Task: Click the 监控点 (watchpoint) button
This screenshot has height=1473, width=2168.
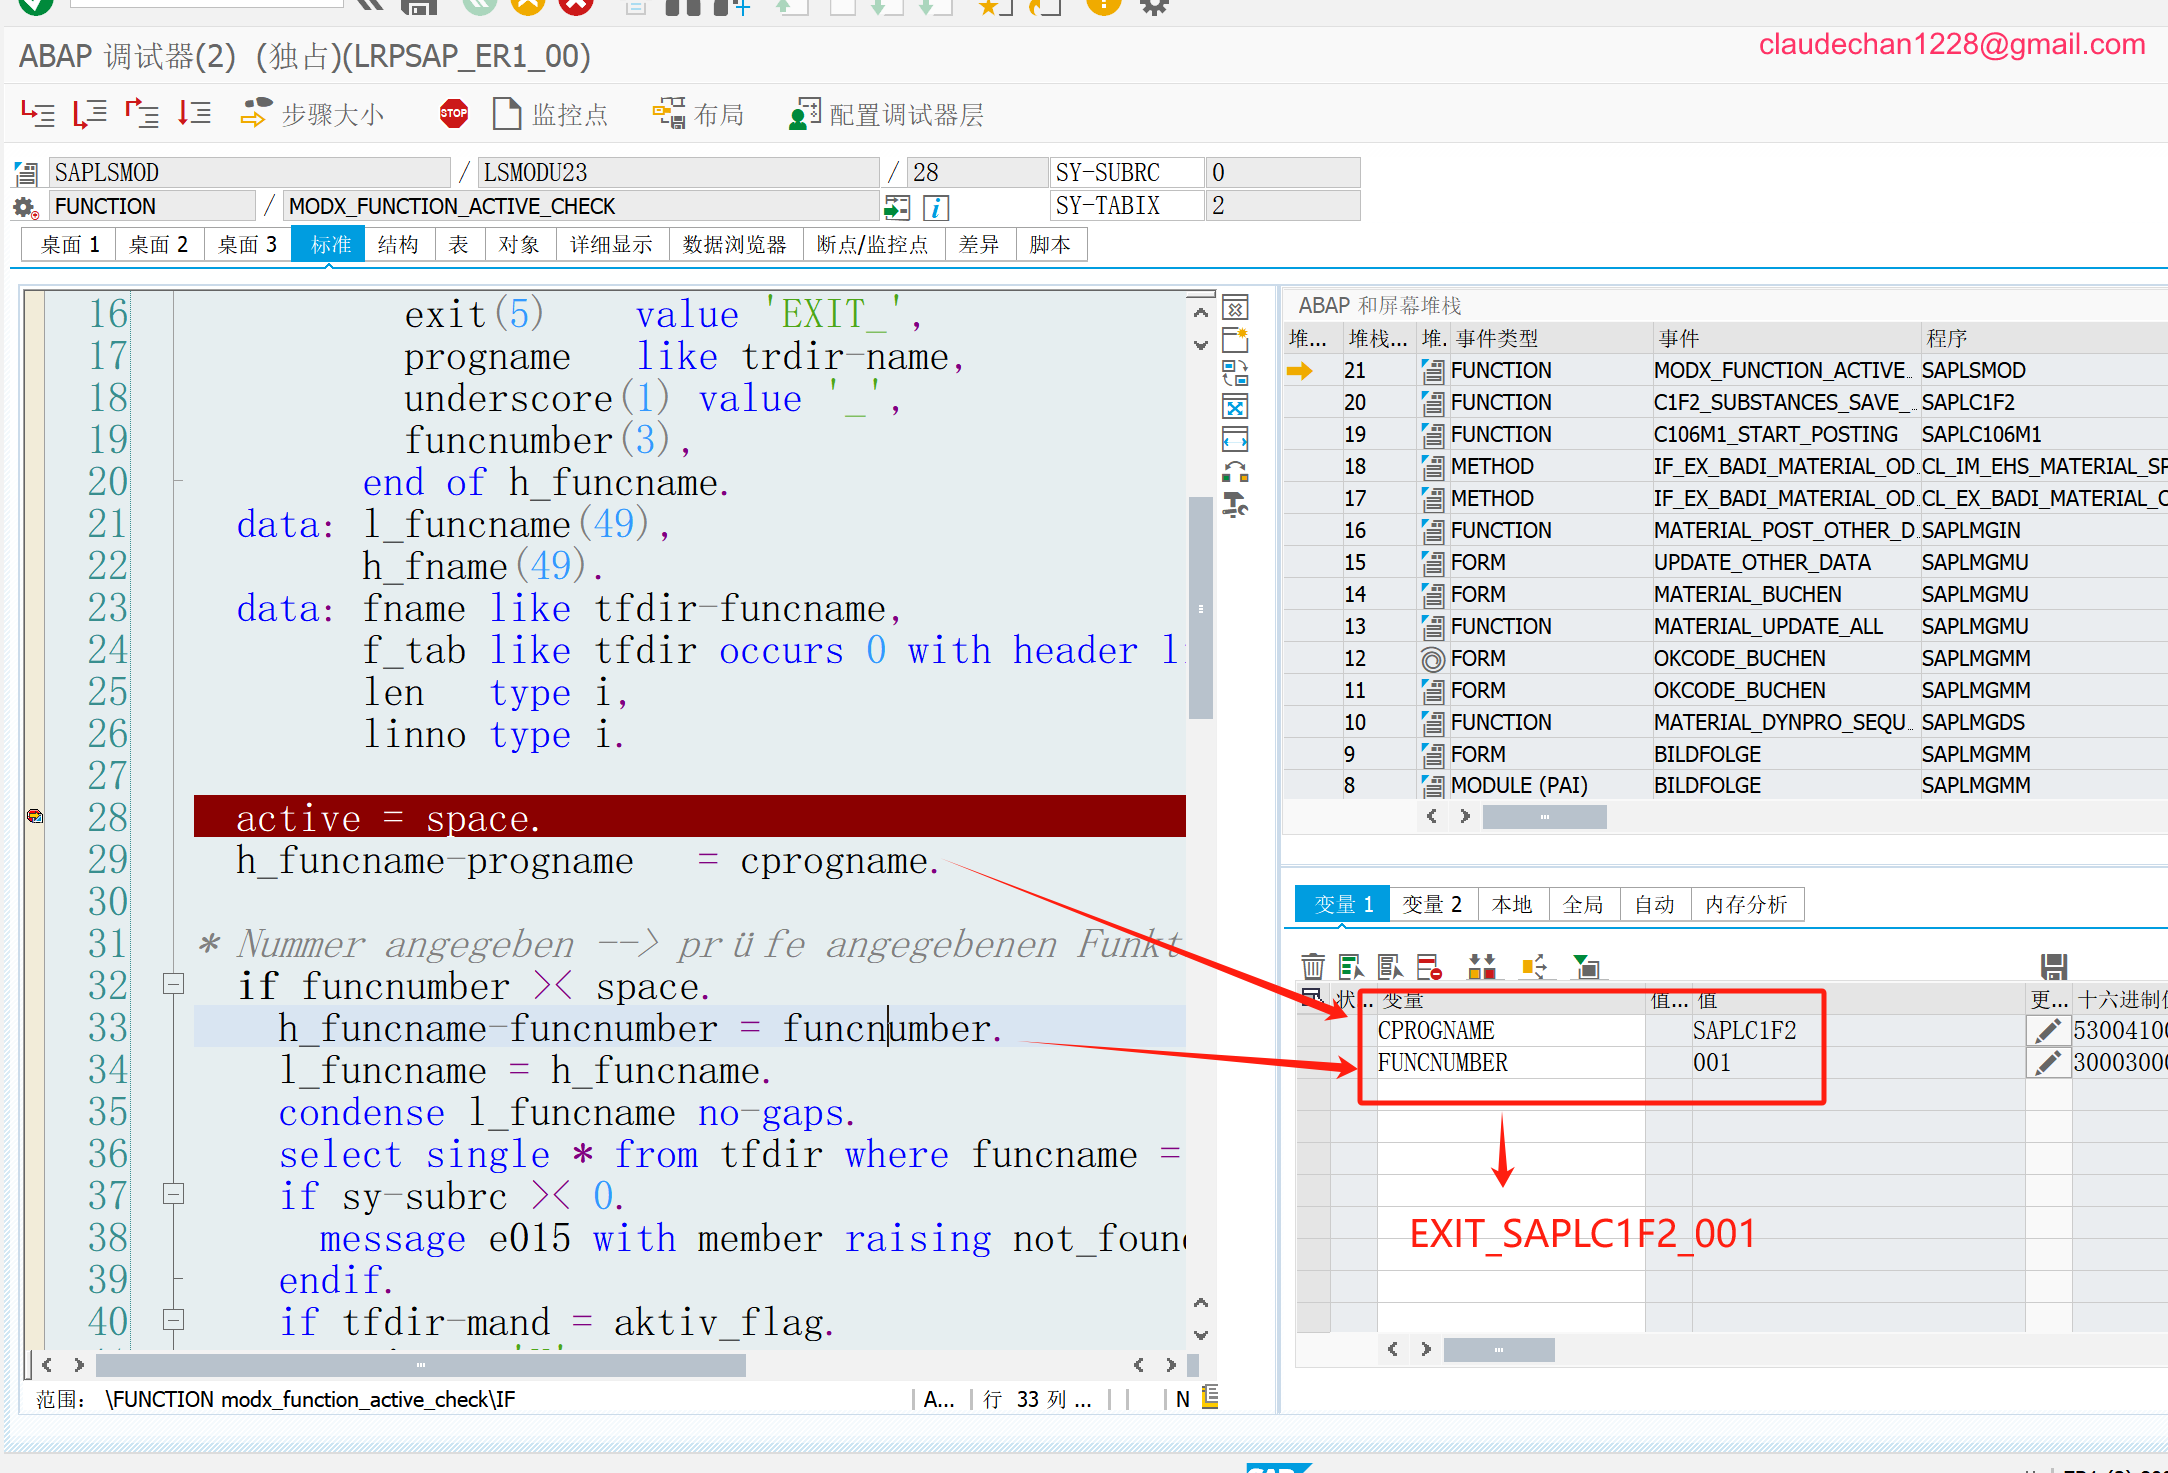Action: 550,115
